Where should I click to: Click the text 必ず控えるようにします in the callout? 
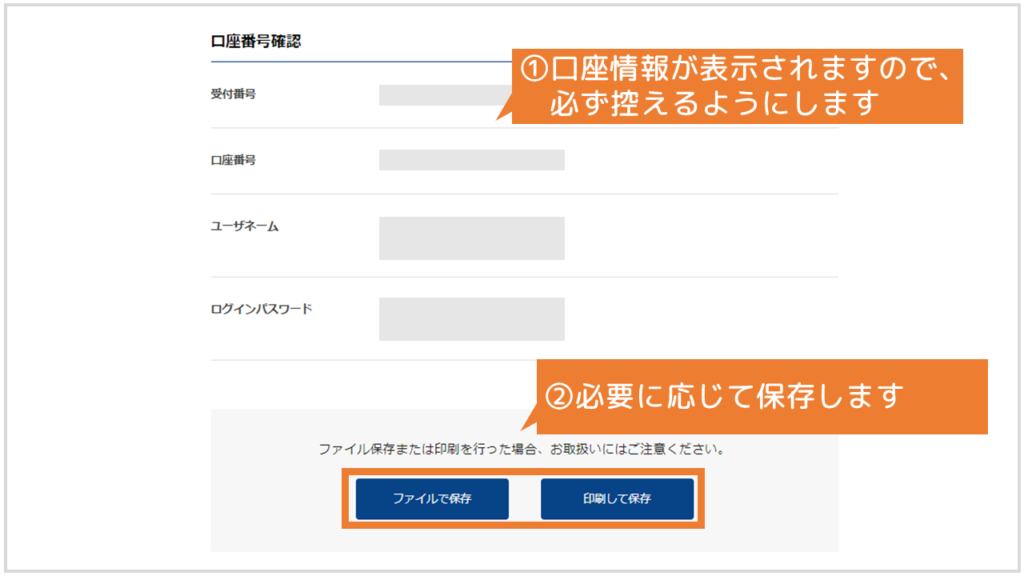click(x=714, y=103)
